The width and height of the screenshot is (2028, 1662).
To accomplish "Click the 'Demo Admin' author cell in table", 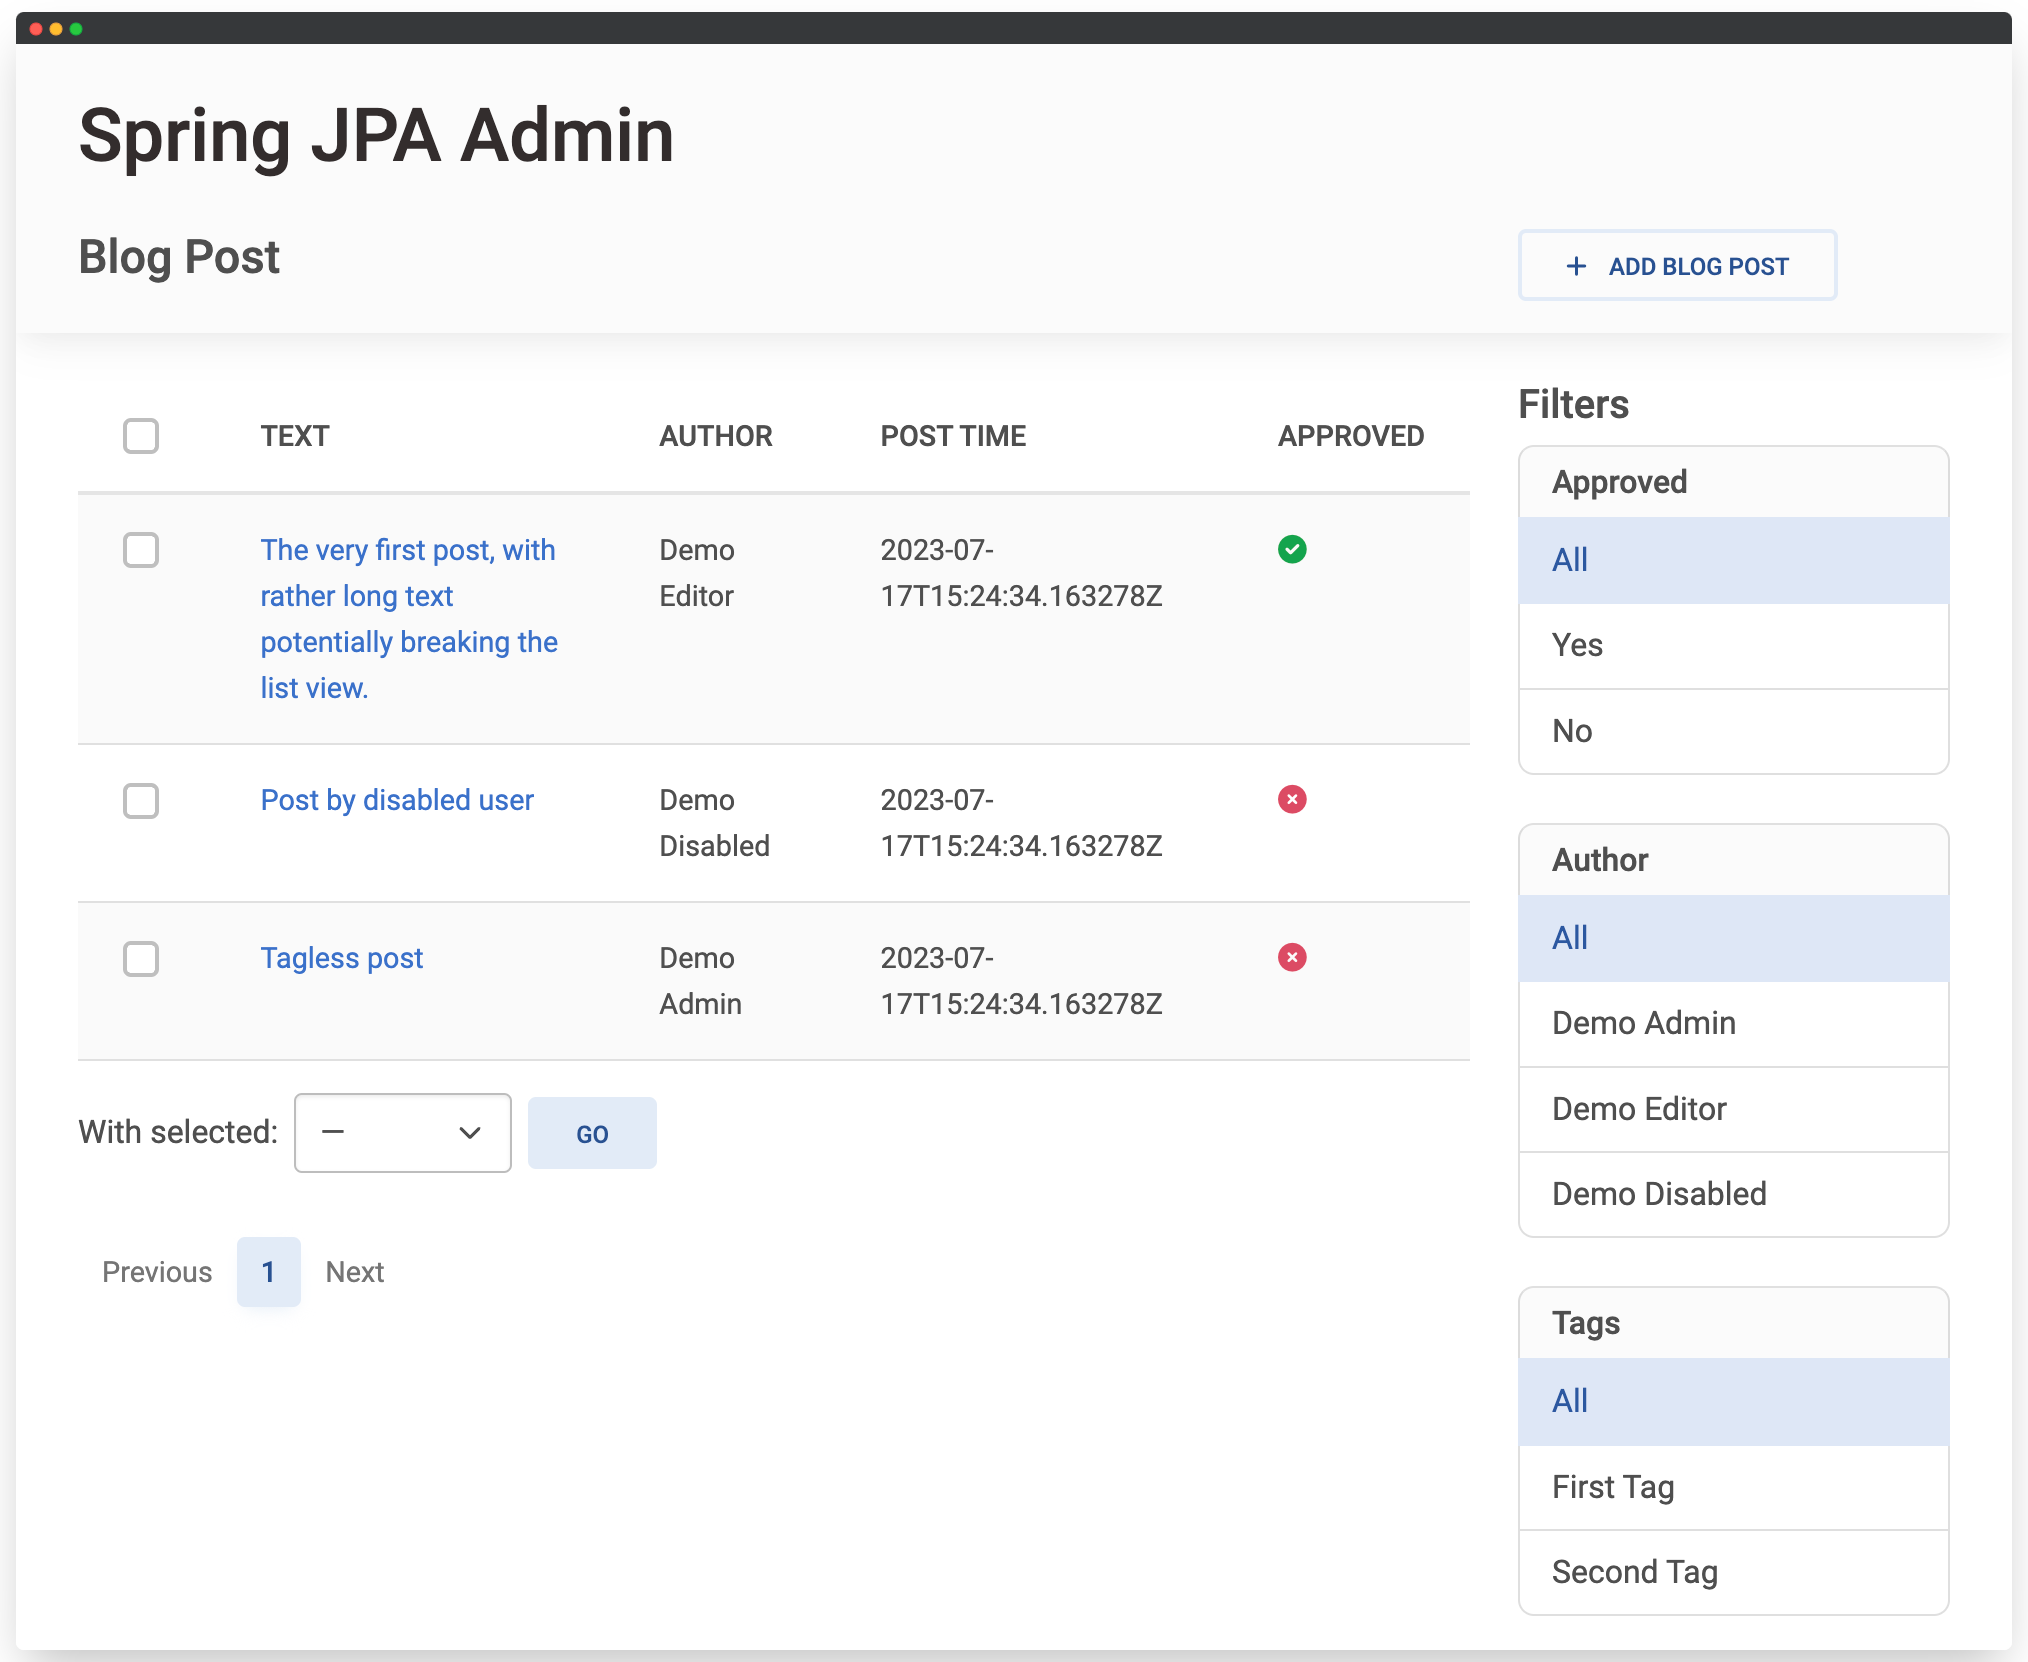I will [x=700, y=981].
